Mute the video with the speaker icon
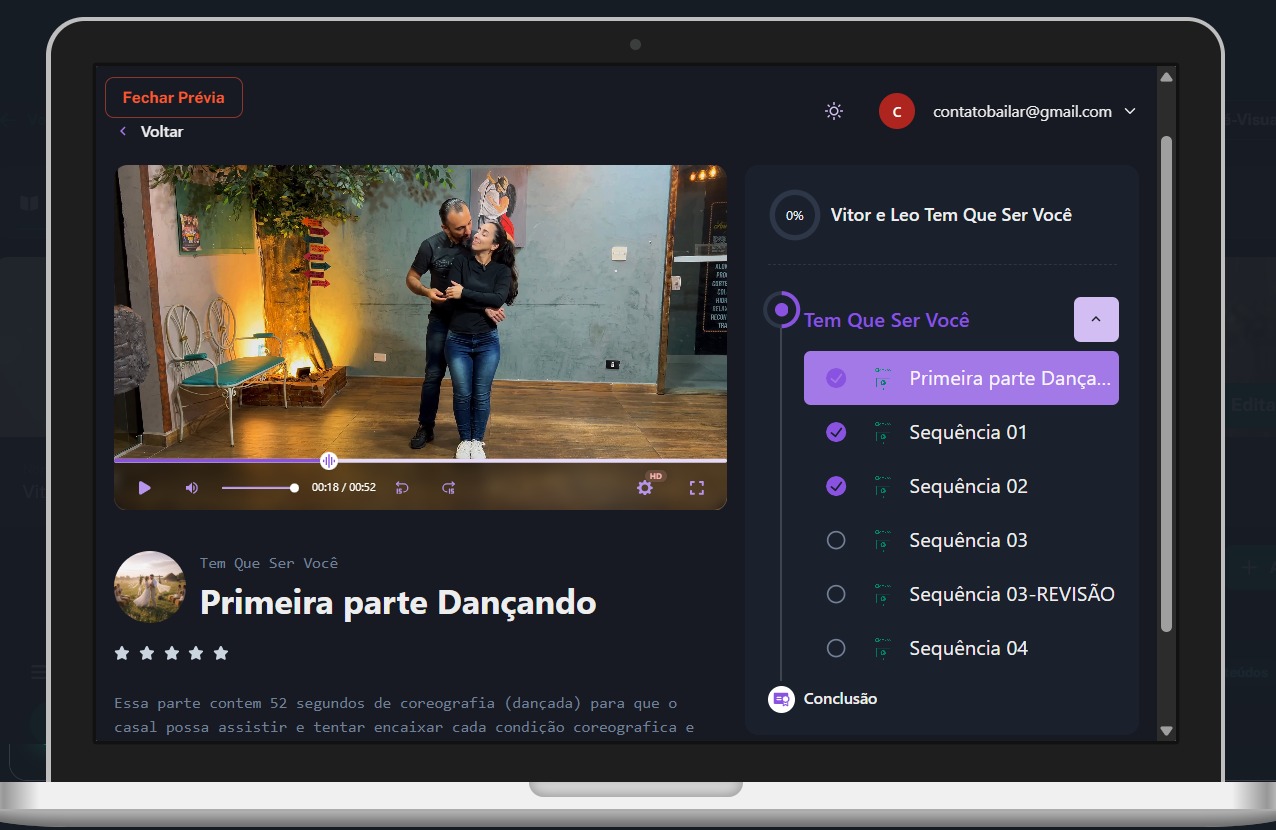Viewport: 1276px width, 830px height. coord(191,488)
